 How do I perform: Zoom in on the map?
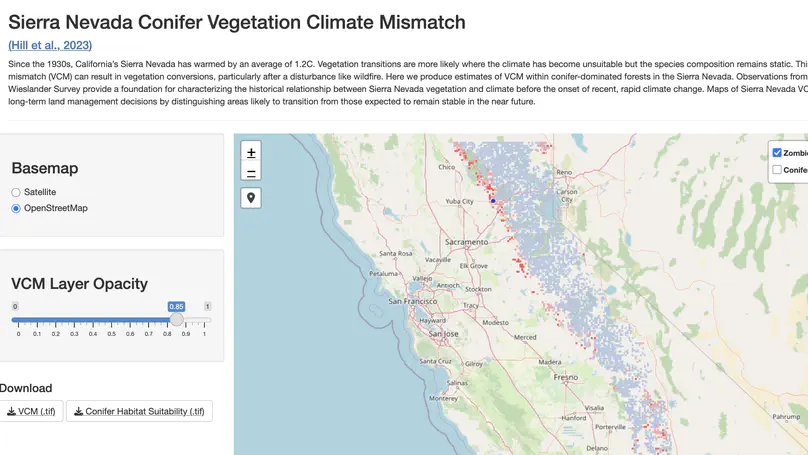point(251,152)
